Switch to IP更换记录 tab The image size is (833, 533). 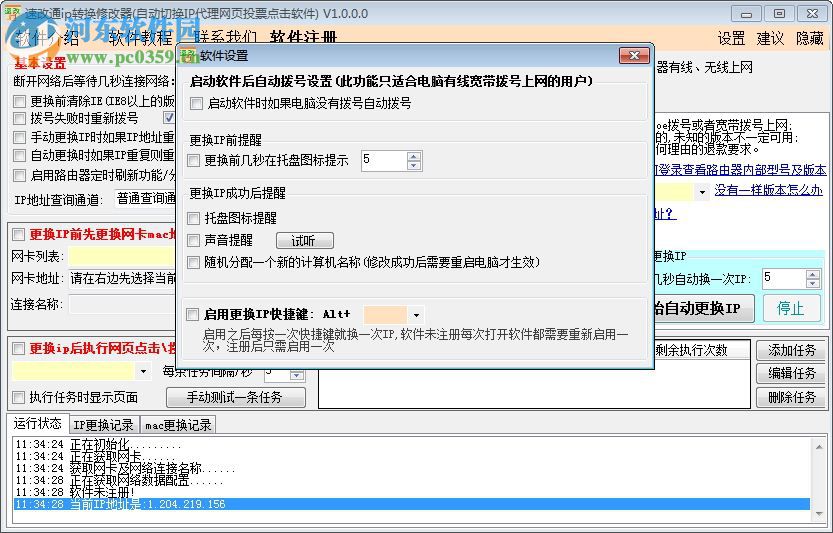tap(103, 425)
